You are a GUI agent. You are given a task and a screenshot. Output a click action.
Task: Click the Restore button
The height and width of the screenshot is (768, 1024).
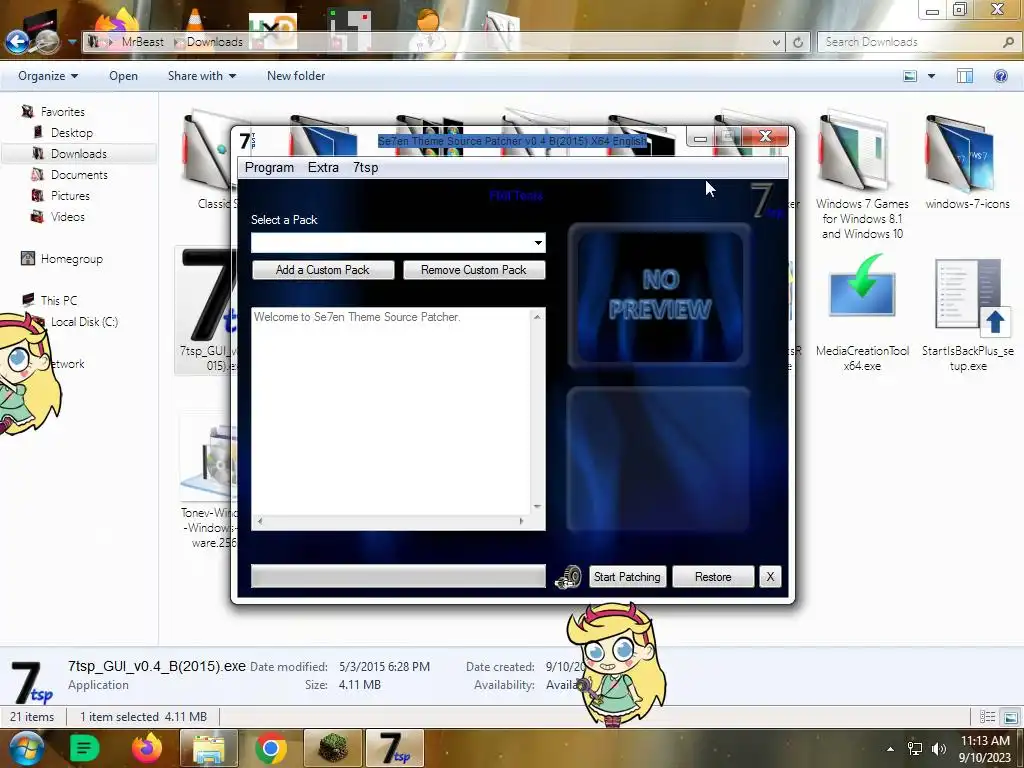713,577
